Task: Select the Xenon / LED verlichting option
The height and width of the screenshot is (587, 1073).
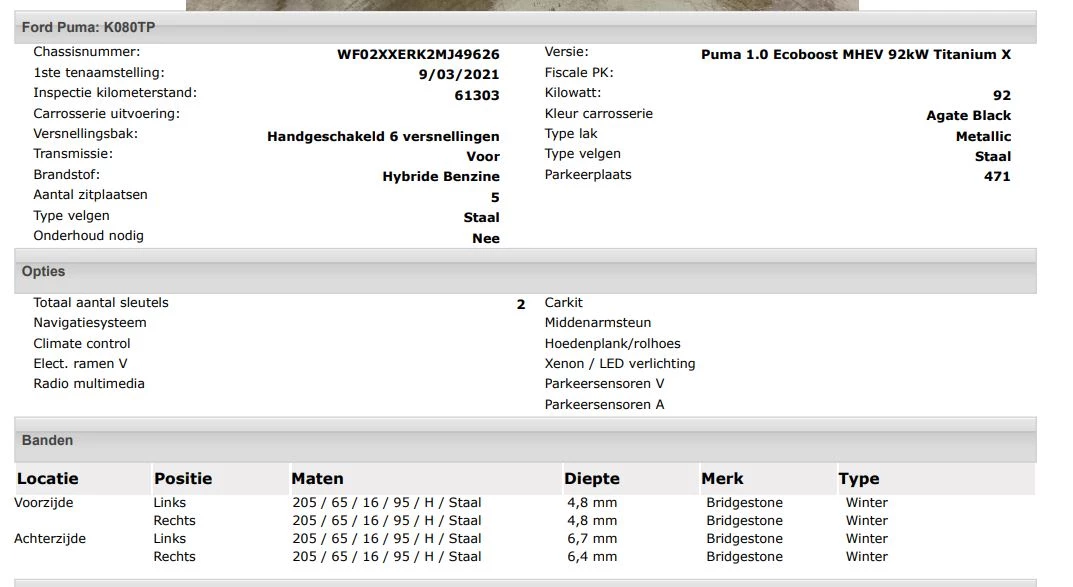Action: 620,363
